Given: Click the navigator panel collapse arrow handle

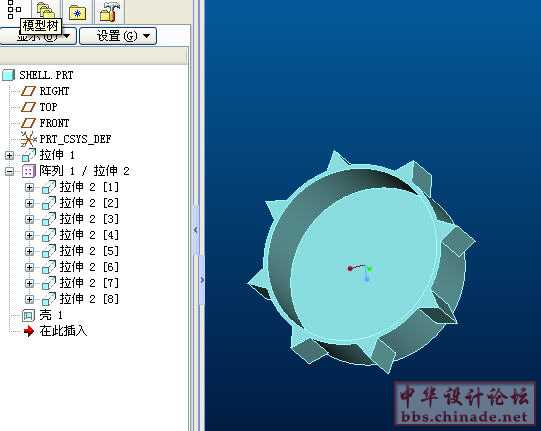Looking at the screenshot, I should [196, 229].
